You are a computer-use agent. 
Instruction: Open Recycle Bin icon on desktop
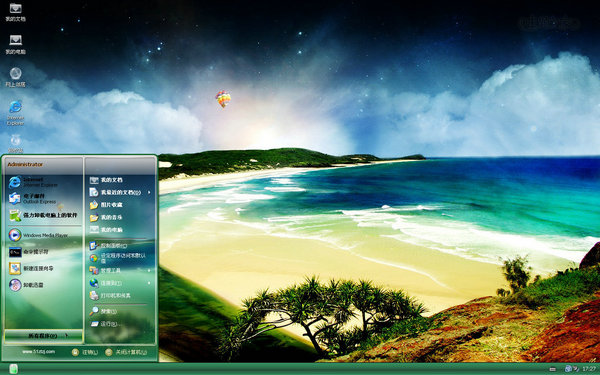15,144
